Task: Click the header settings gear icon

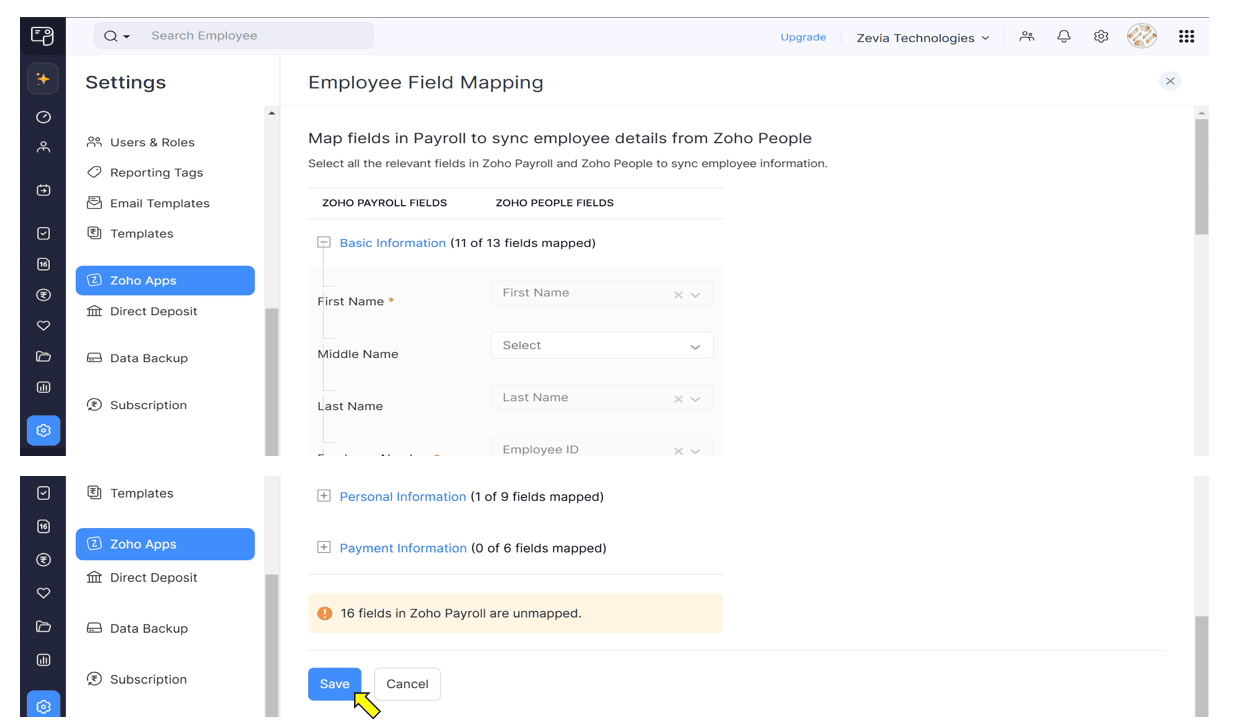Action: point(1101,36)
